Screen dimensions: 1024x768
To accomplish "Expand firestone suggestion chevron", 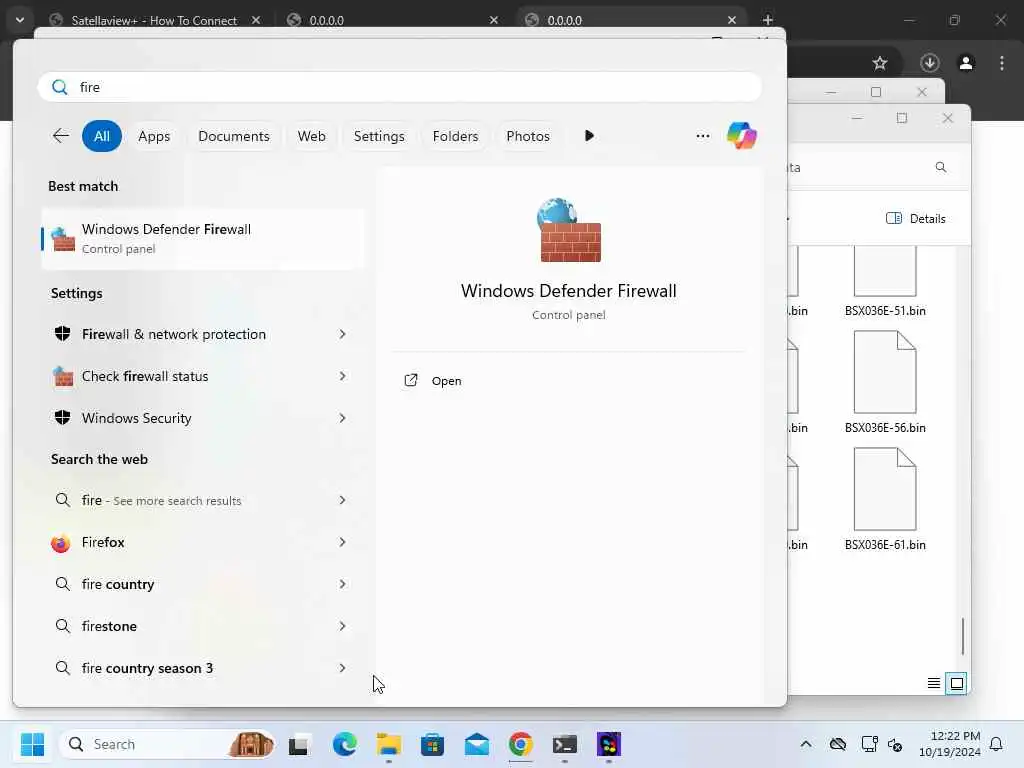I will click(x=342, y=626).
